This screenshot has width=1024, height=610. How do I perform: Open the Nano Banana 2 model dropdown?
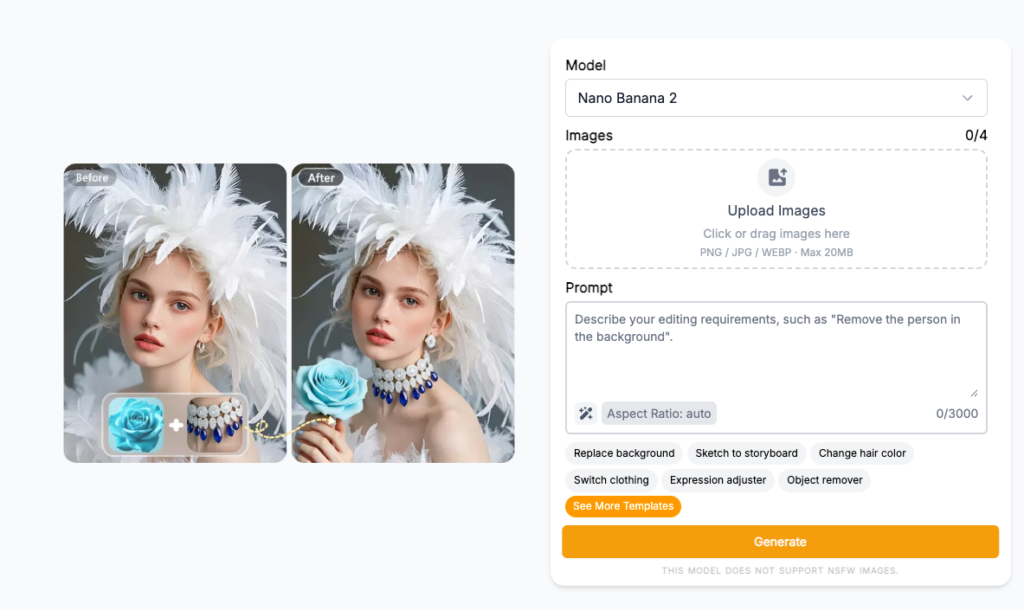[x=775, y=98]
